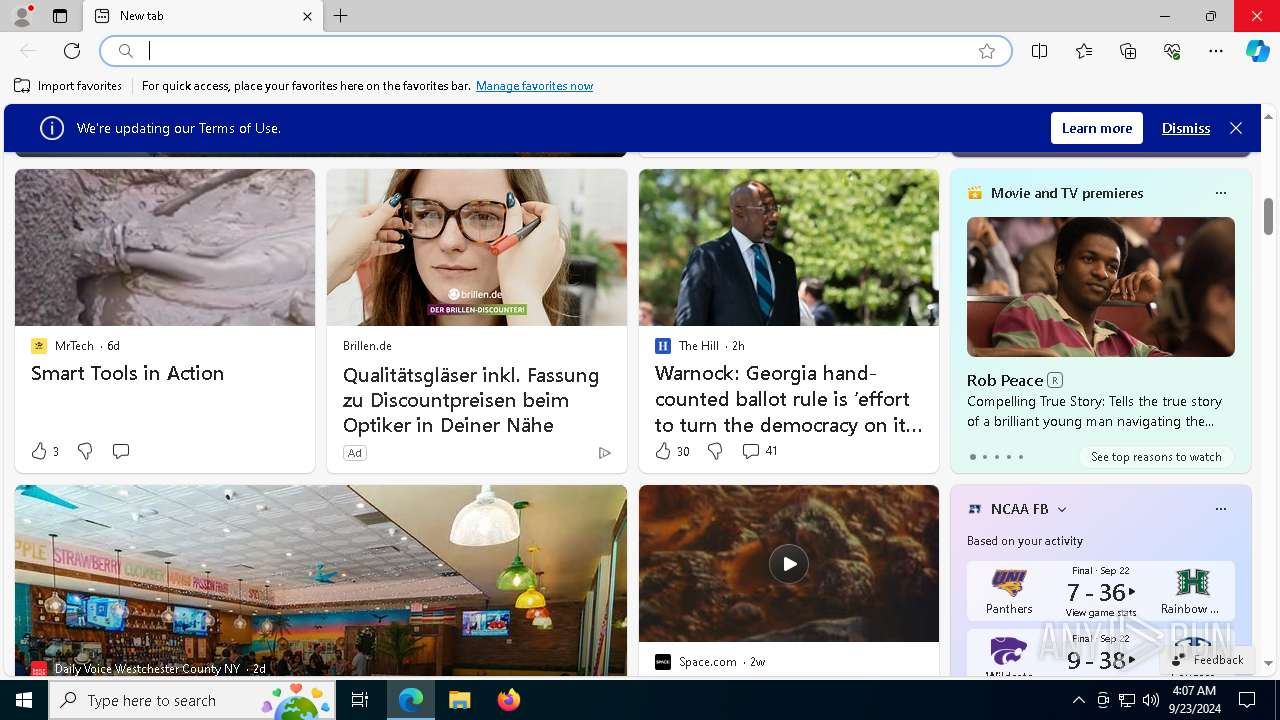Viewport: 1280px width, 720px height.
Task: Open the Brillen.de ad headline
Action: (471, 400)
